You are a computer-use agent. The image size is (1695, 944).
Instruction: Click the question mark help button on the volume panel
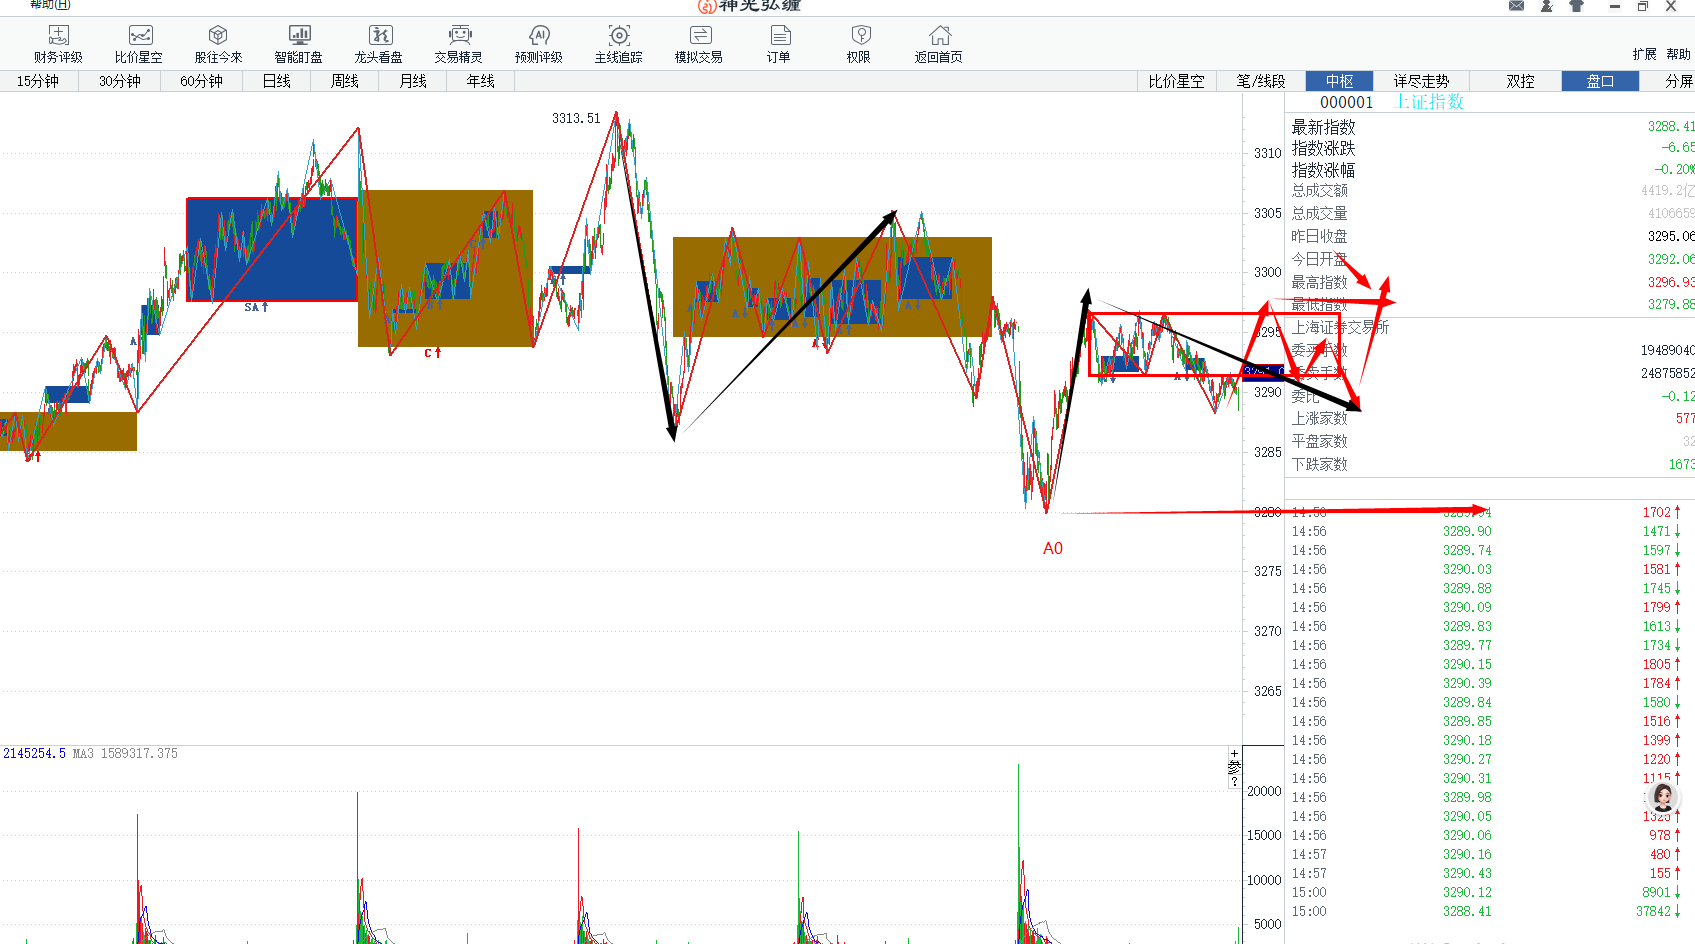[1234, 781]
